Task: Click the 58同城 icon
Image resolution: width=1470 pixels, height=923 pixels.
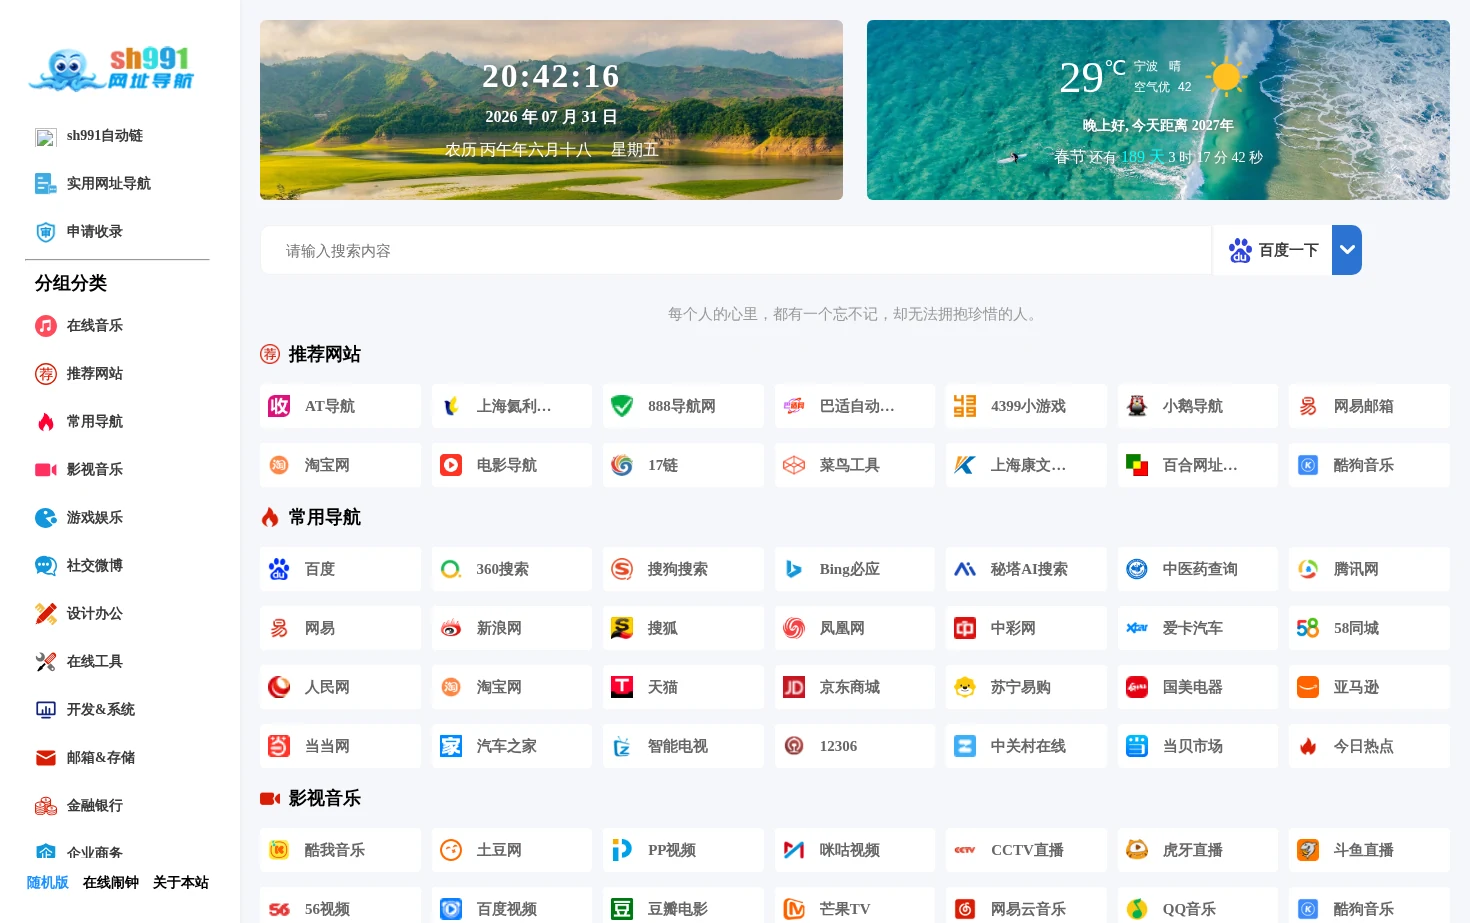Action: [x=1308, y=628]
